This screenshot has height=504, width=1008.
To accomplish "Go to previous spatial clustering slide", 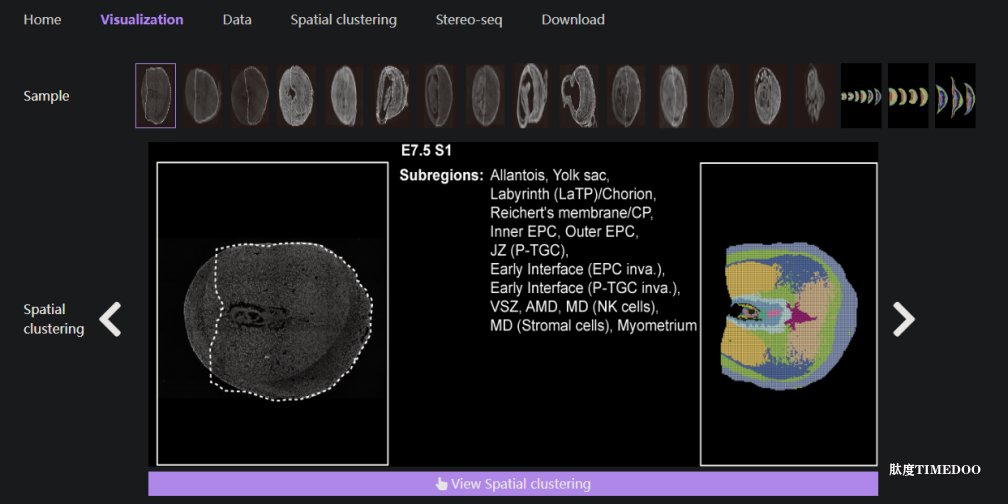I will (110, 320).
